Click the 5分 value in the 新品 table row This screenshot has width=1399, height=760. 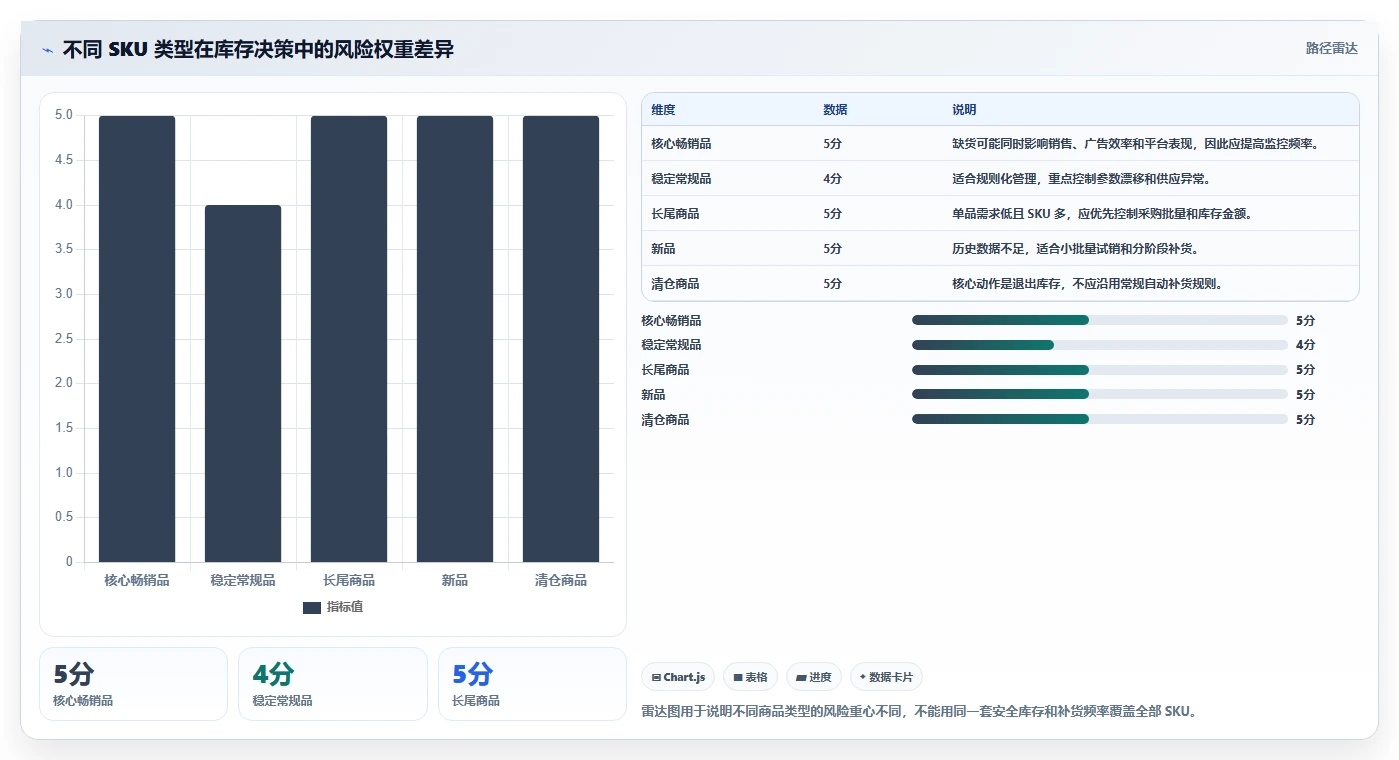(x=832, y=249)
